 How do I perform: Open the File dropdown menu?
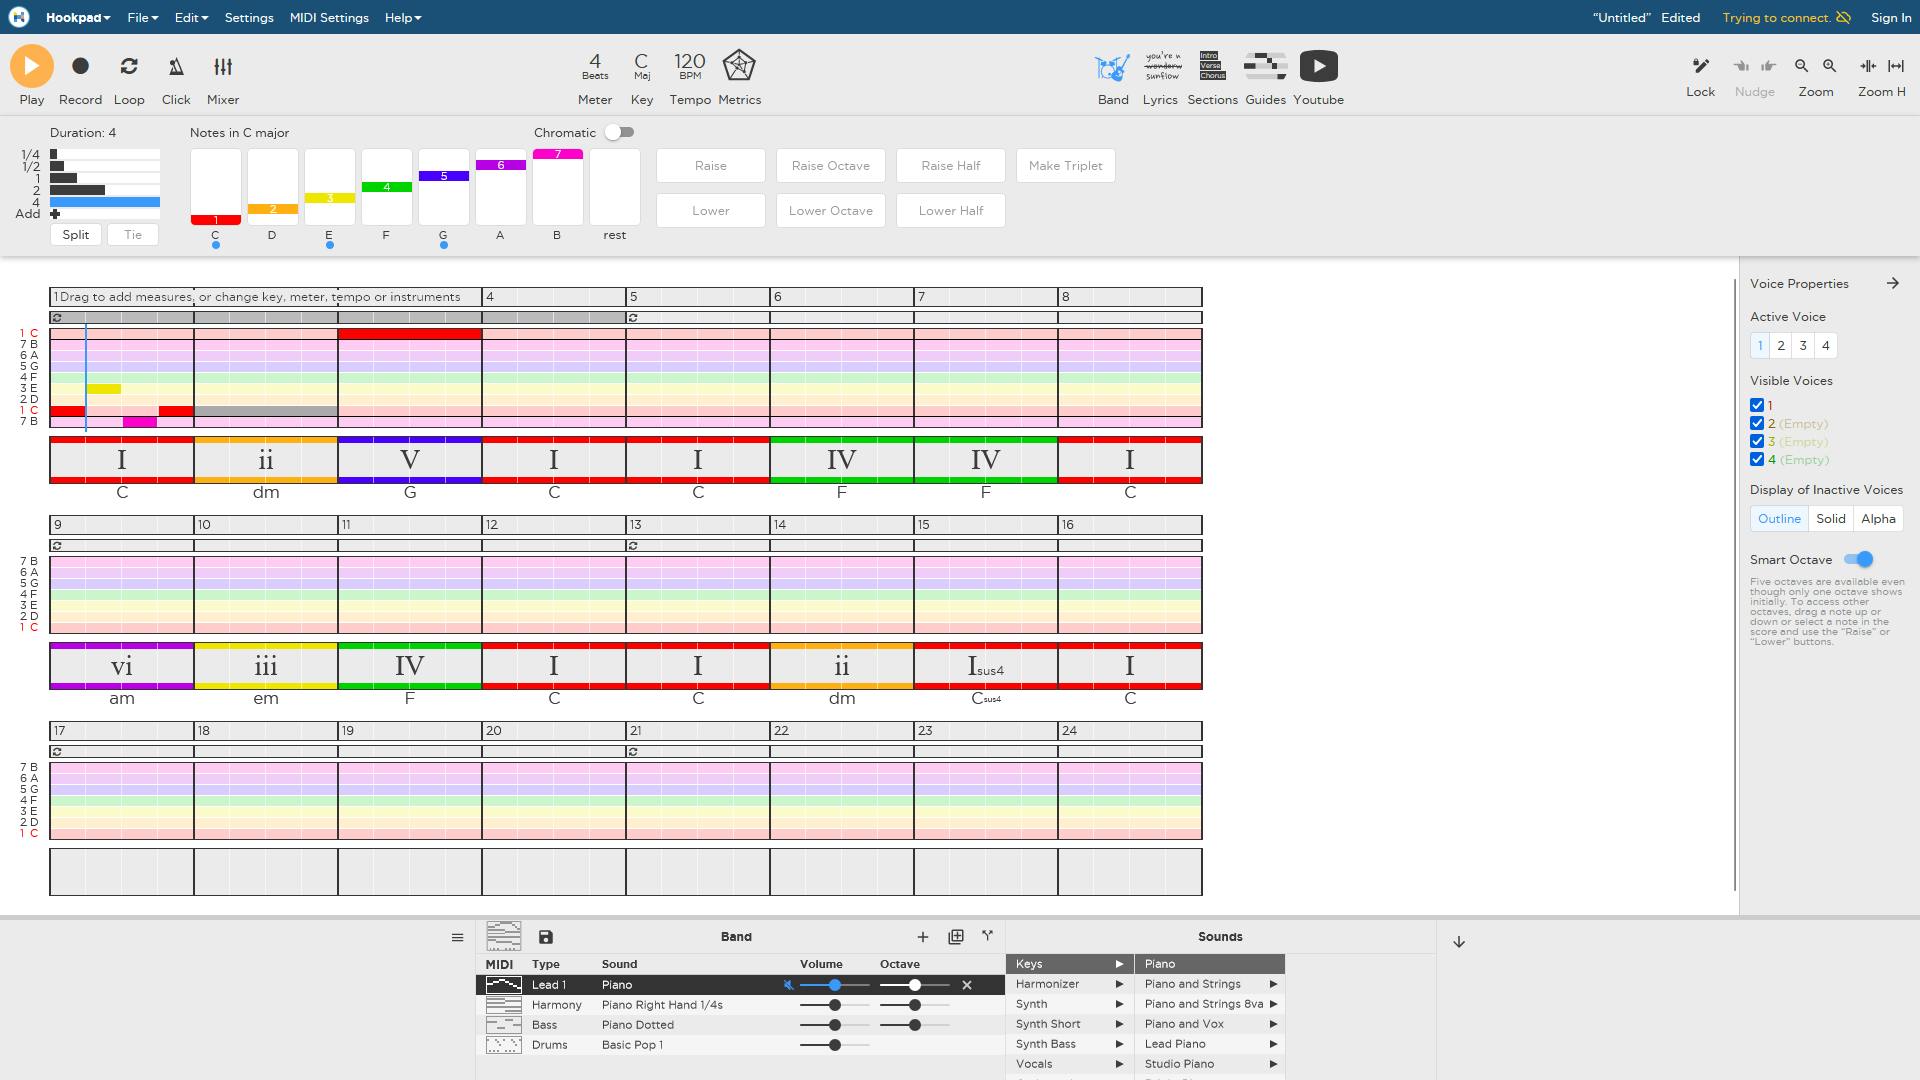pos(142,18)
